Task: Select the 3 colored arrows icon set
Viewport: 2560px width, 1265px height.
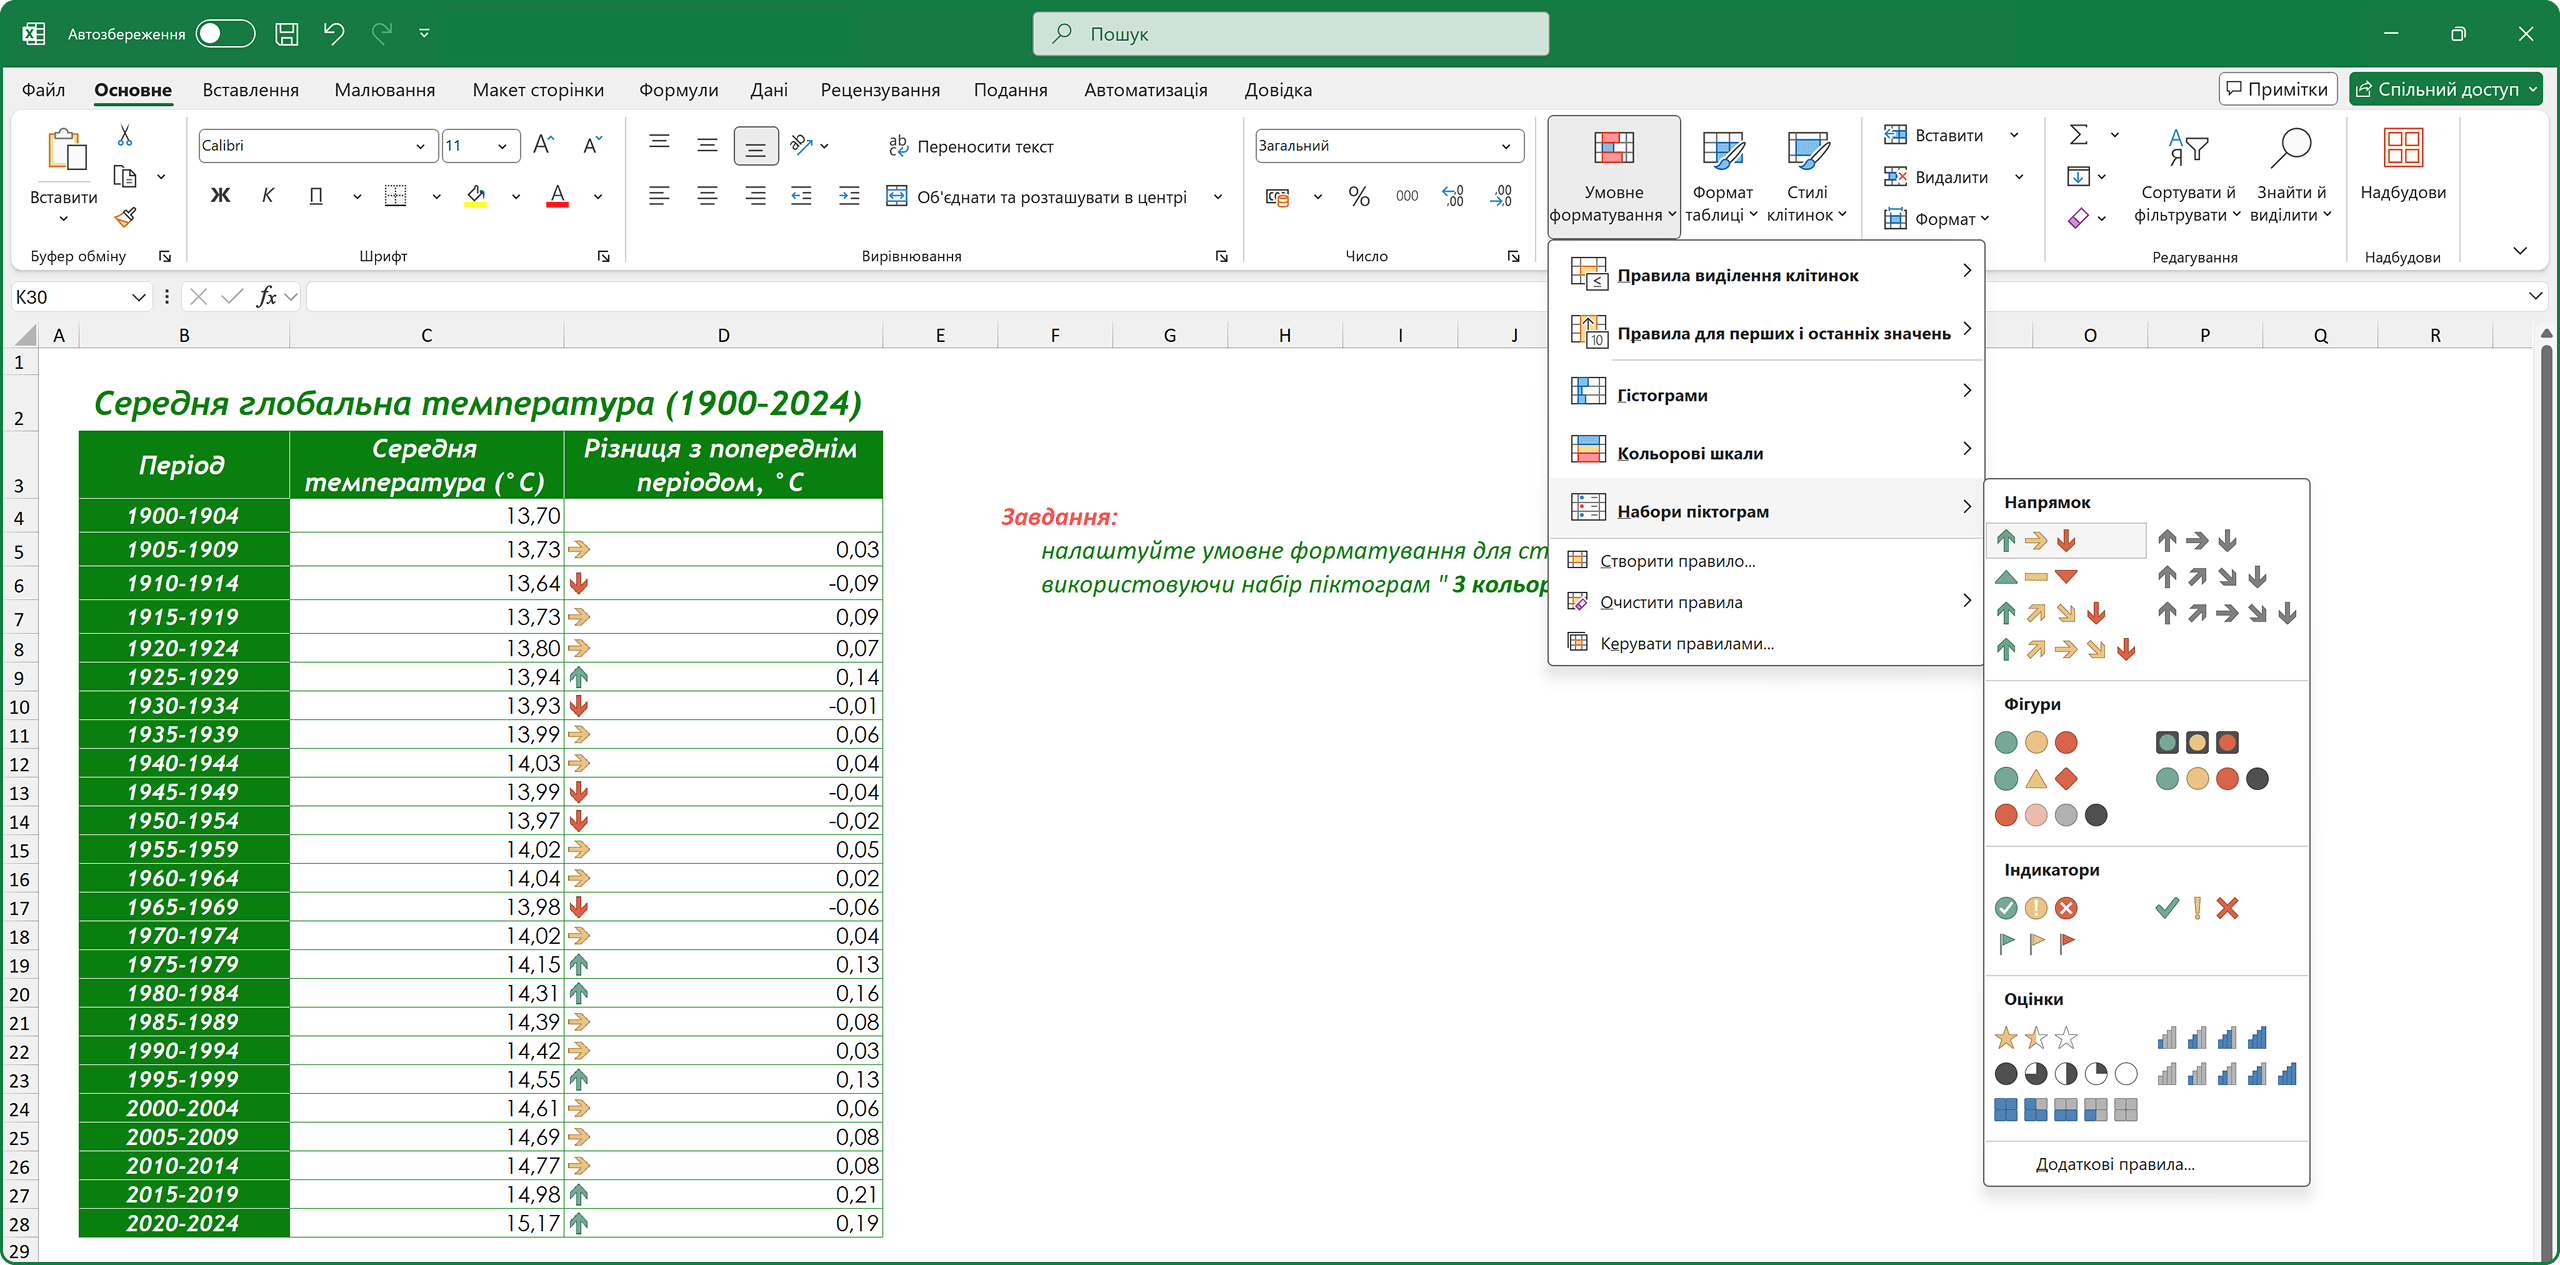Action: coord(2035,541)
